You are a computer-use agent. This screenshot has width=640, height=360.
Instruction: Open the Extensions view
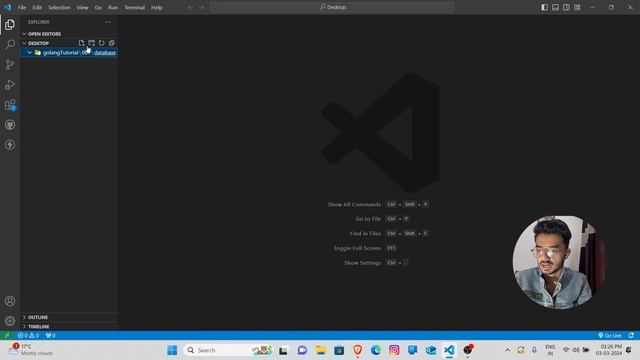click(10, 105)
